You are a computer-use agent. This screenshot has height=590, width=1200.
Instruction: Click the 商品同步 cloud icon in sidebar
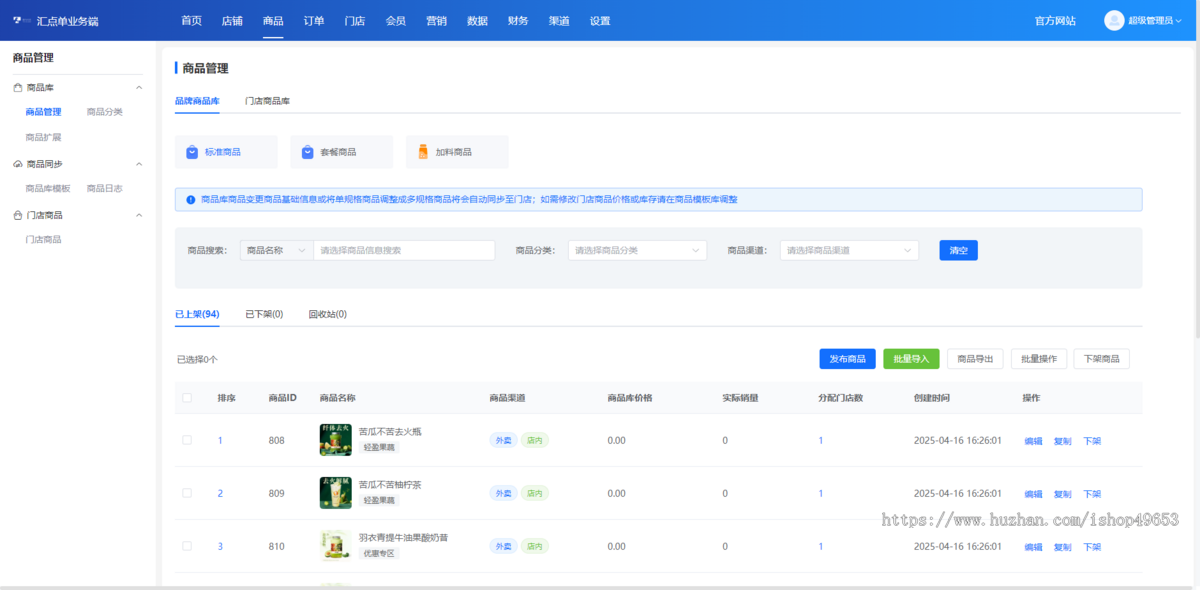click(18, 164)
